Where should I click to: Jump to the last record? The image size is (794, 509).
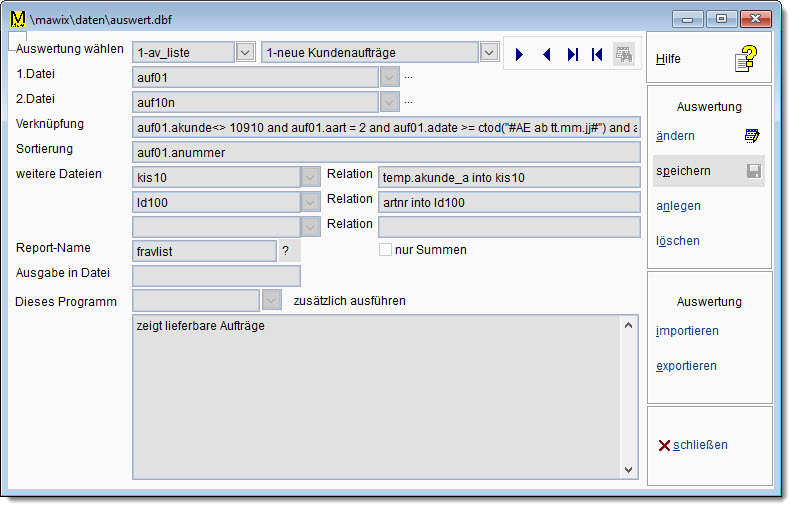tap(572, 55)
